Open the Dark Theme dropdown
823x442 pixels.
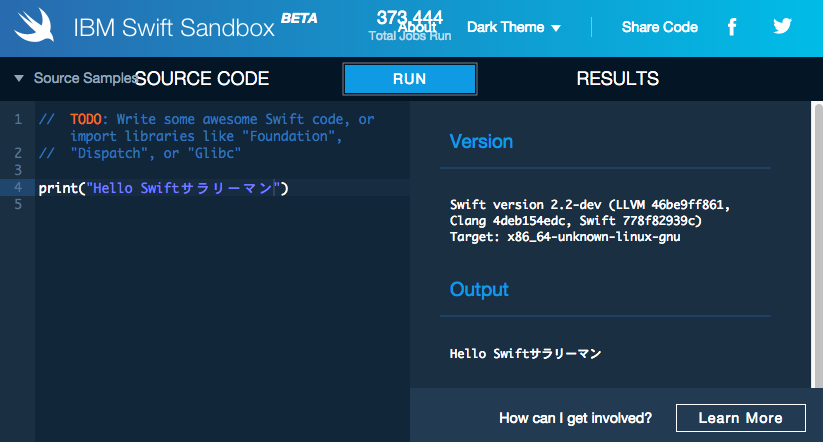514,27
